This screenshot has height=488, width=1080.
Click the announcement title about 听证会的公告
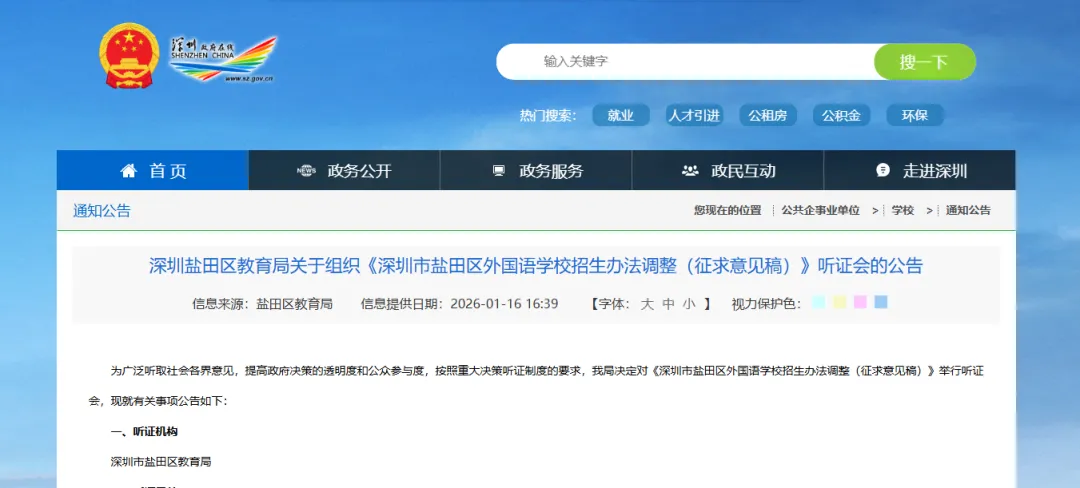tap(536, 266)
